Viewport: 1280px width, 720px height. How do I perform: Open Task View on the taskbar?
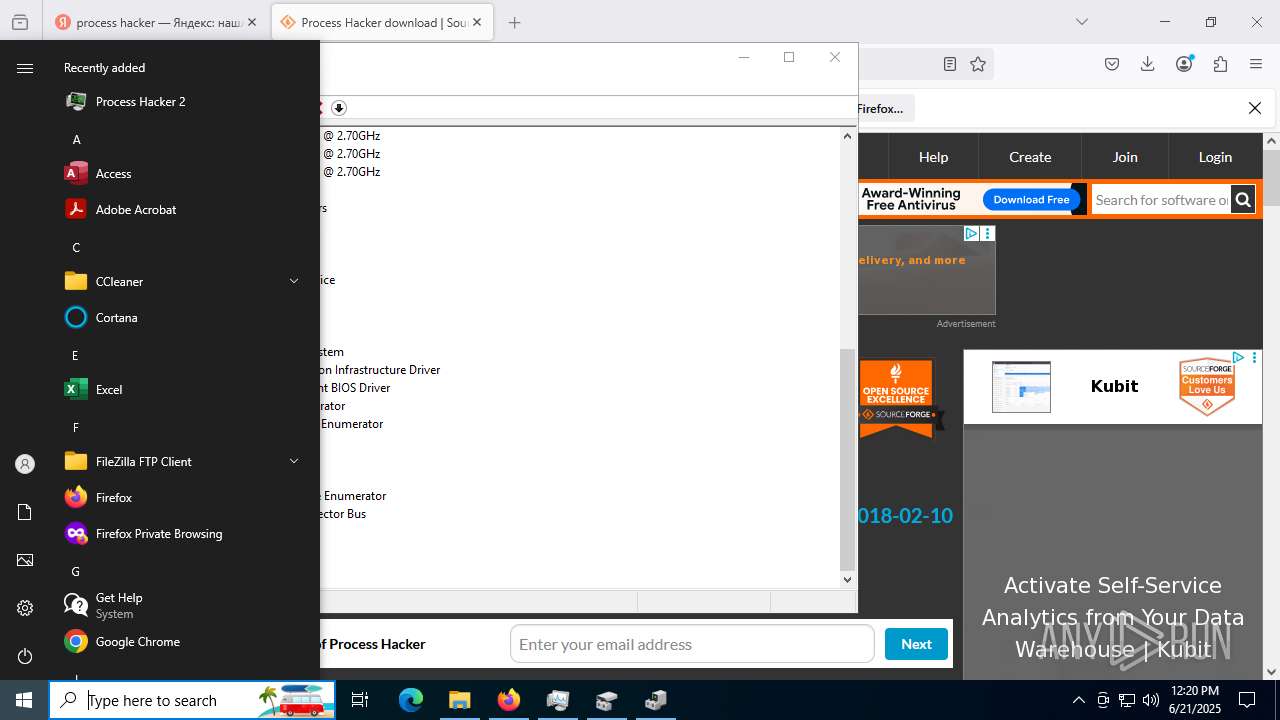(x=360, y=700)
